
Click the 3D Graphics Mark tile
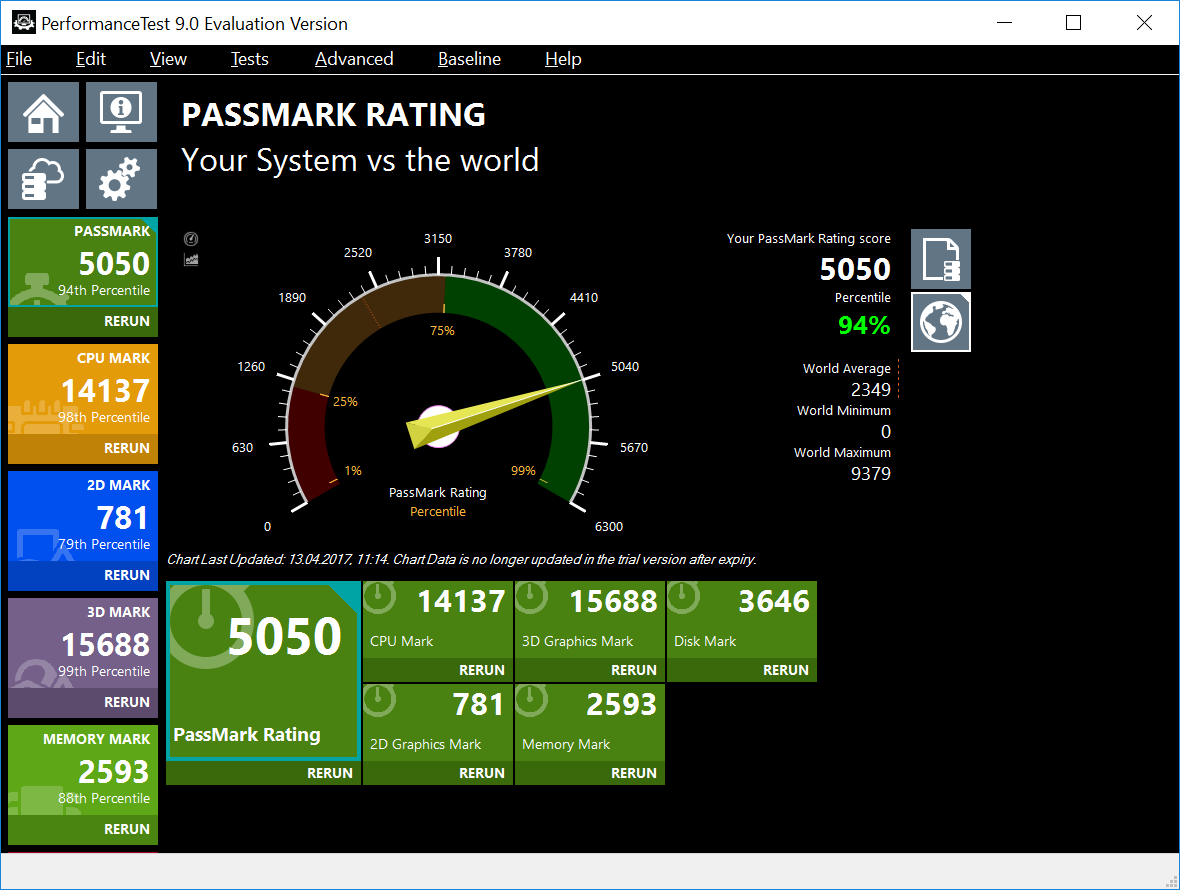[x=589, y=620]
